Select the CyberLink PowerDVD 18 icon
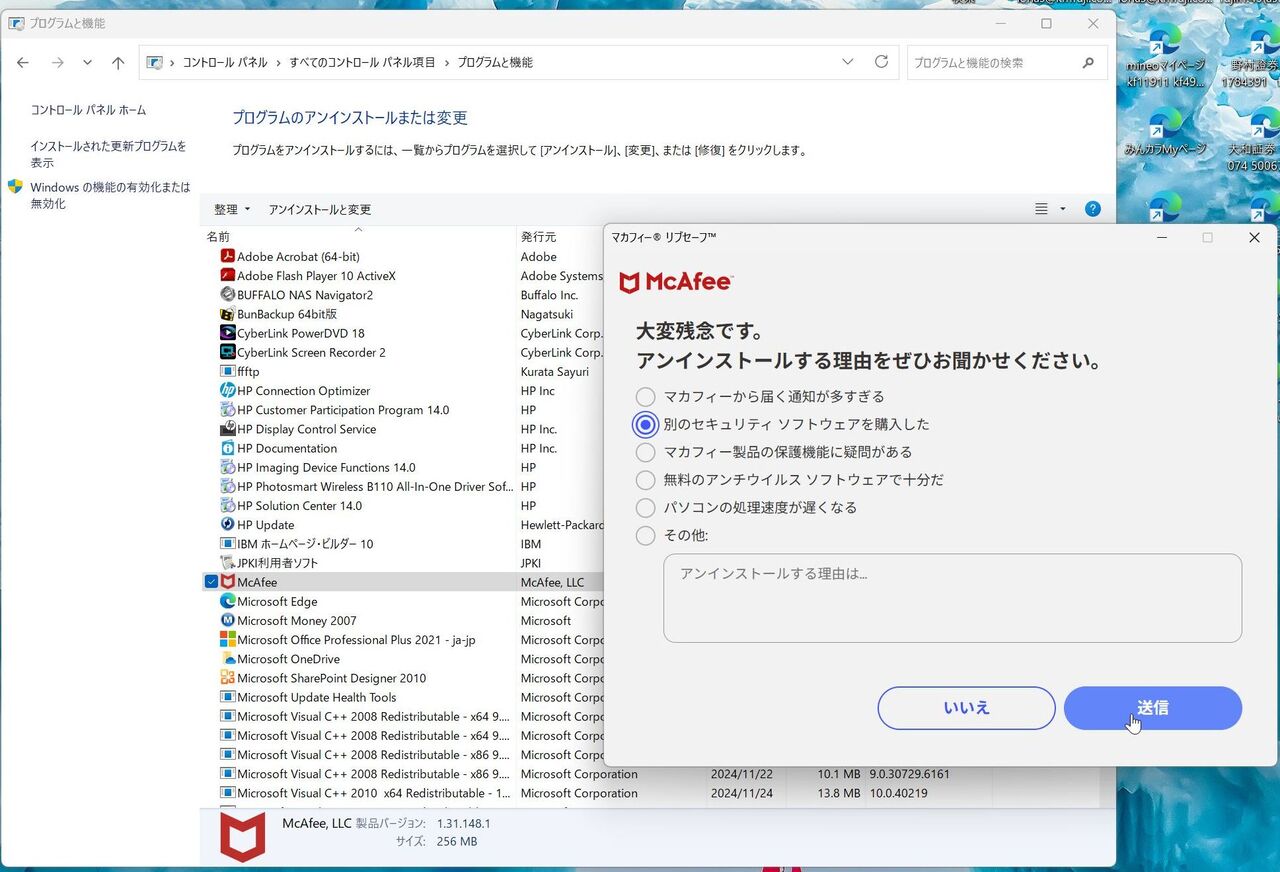Screen dimensions: 1280x872 [228, 333]
